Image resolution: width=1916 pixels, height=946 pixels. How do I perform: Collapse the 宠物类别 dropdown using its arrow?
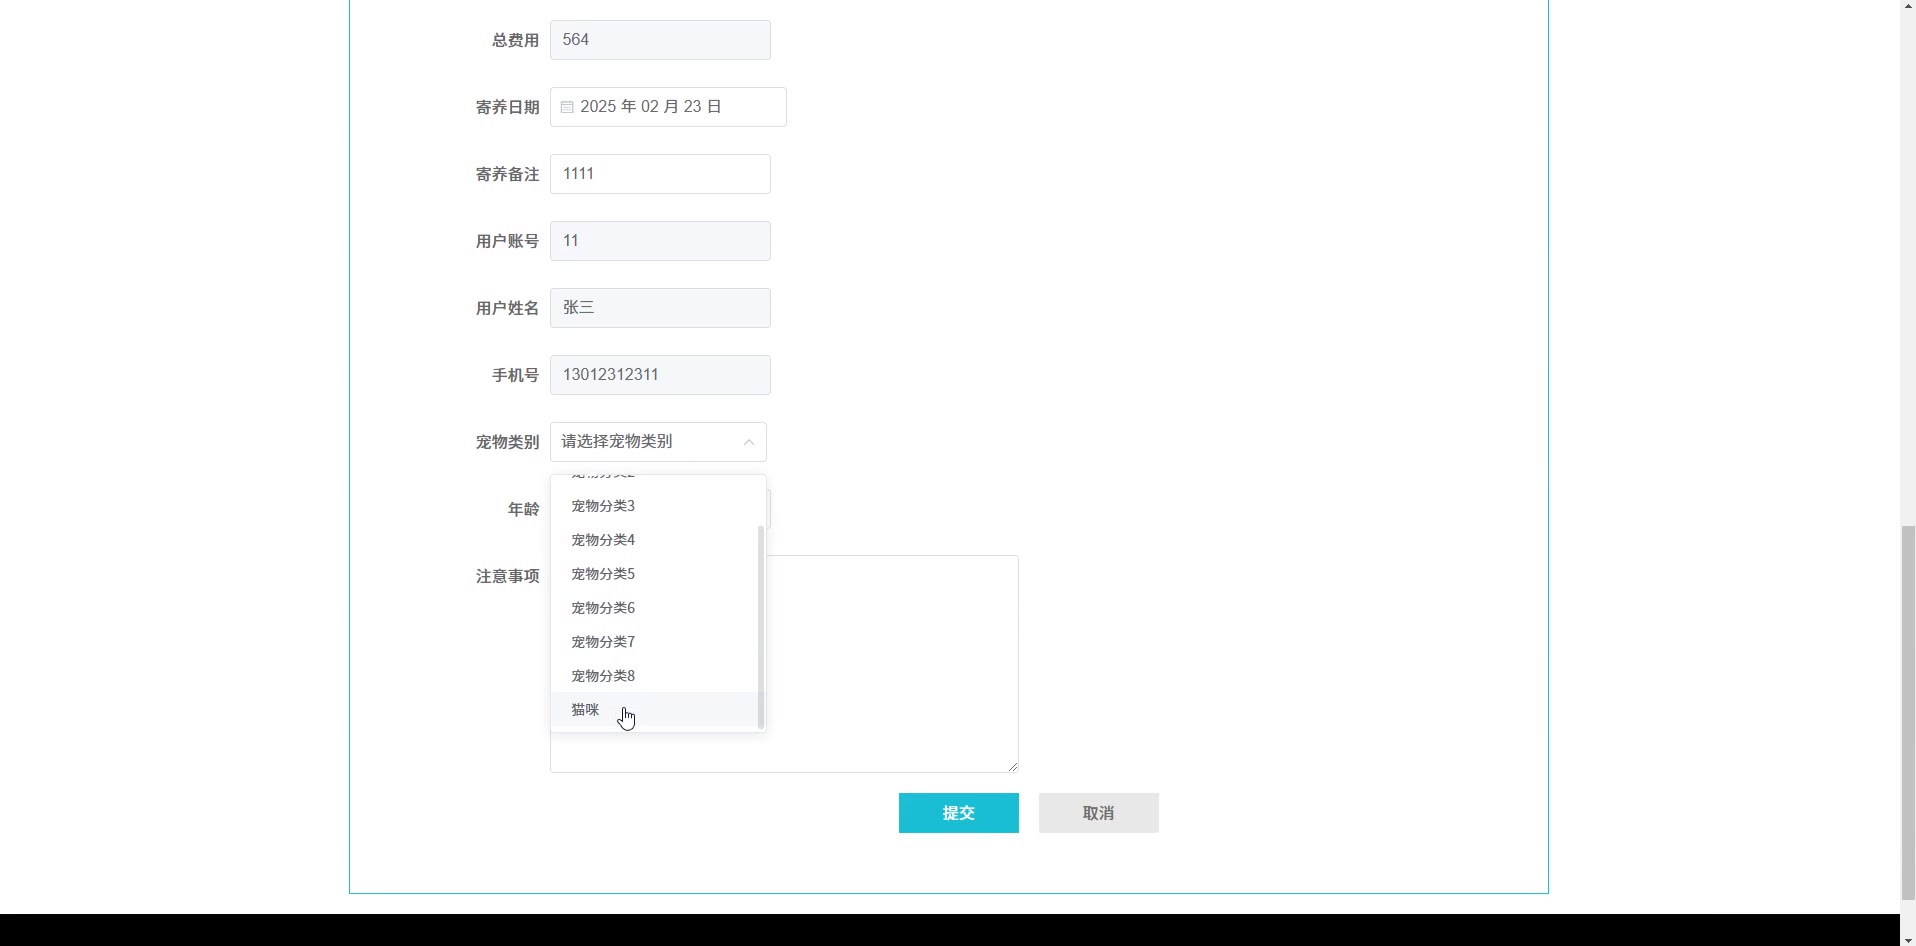(749, 442)
